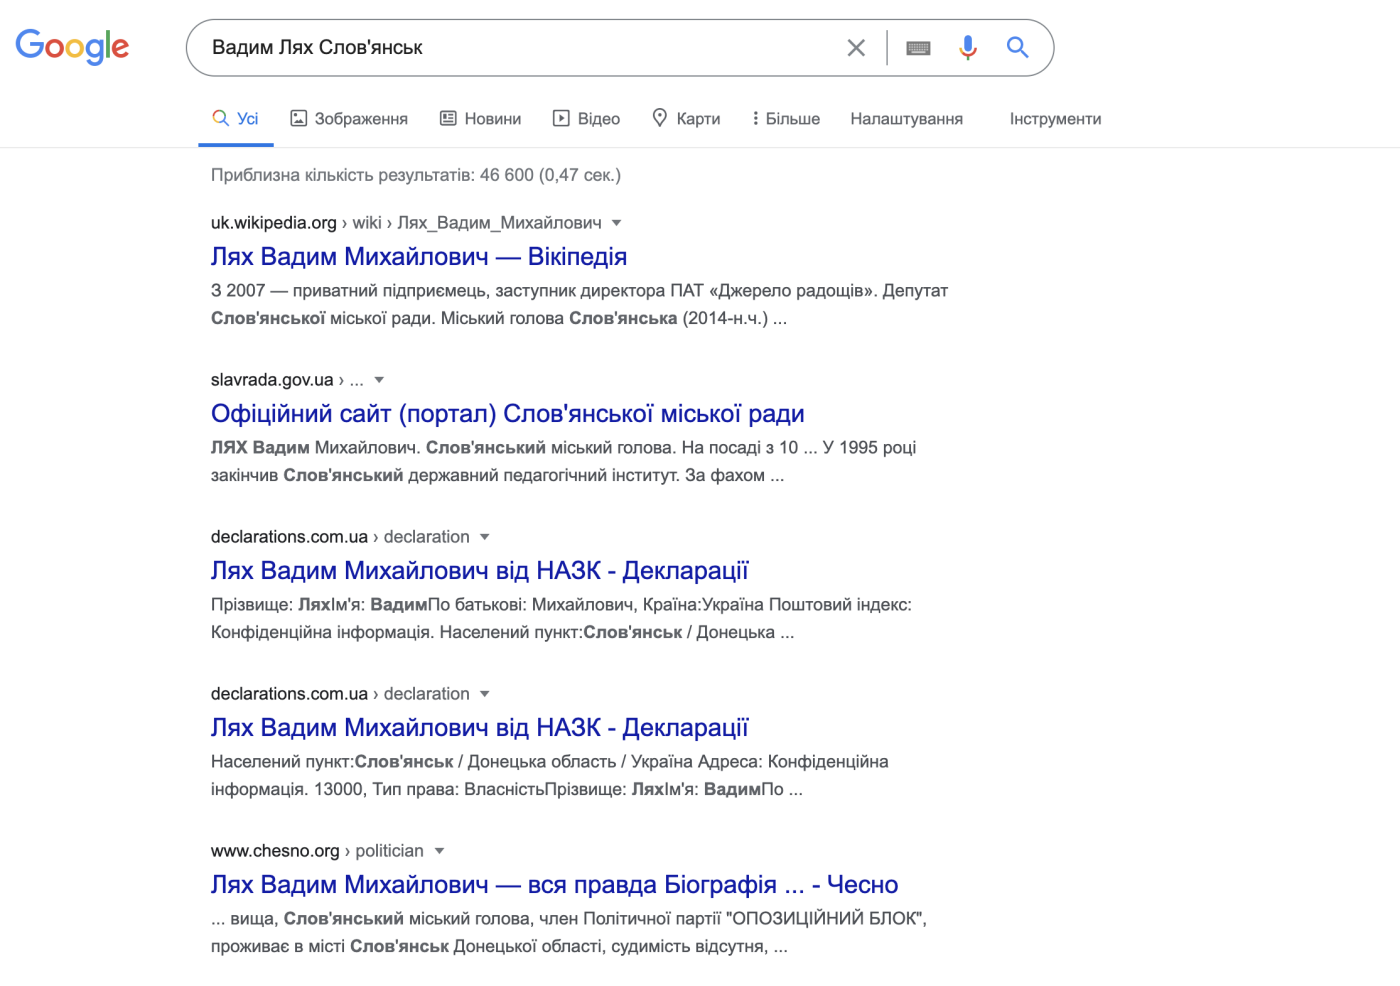The image size is (1400, 986).
Task: Click the www.chesno.org › politician breadcrumb
Action: (x=317, y=850)
